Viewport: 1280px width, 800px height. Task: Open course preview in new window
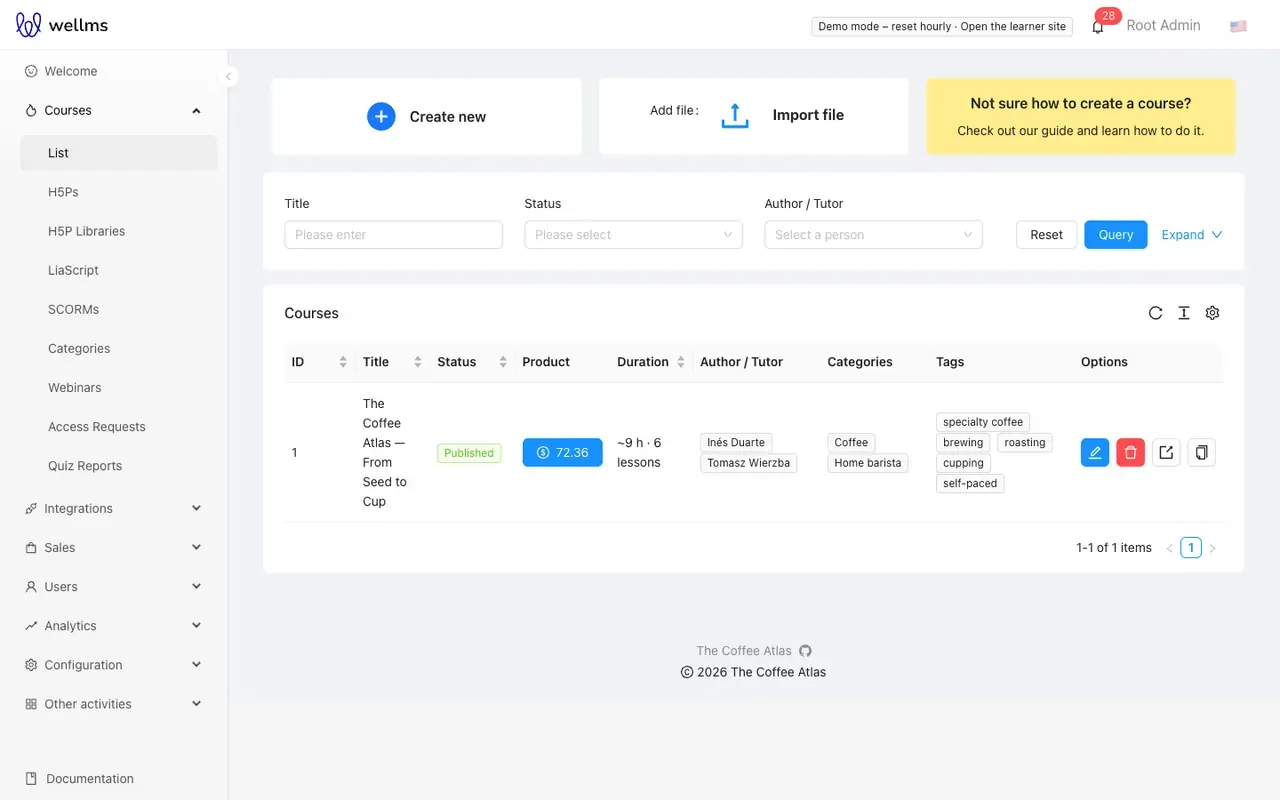[x=1166, y=453]
